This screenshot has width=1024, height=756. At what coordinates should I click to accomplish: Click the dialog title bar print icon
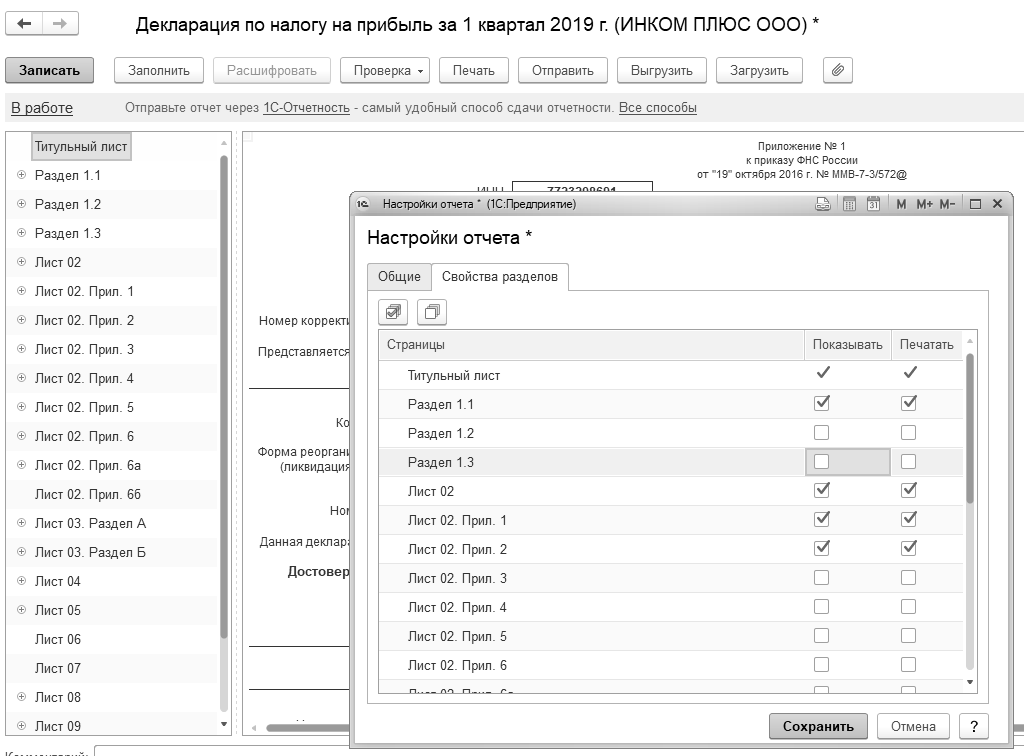(823, 204)
